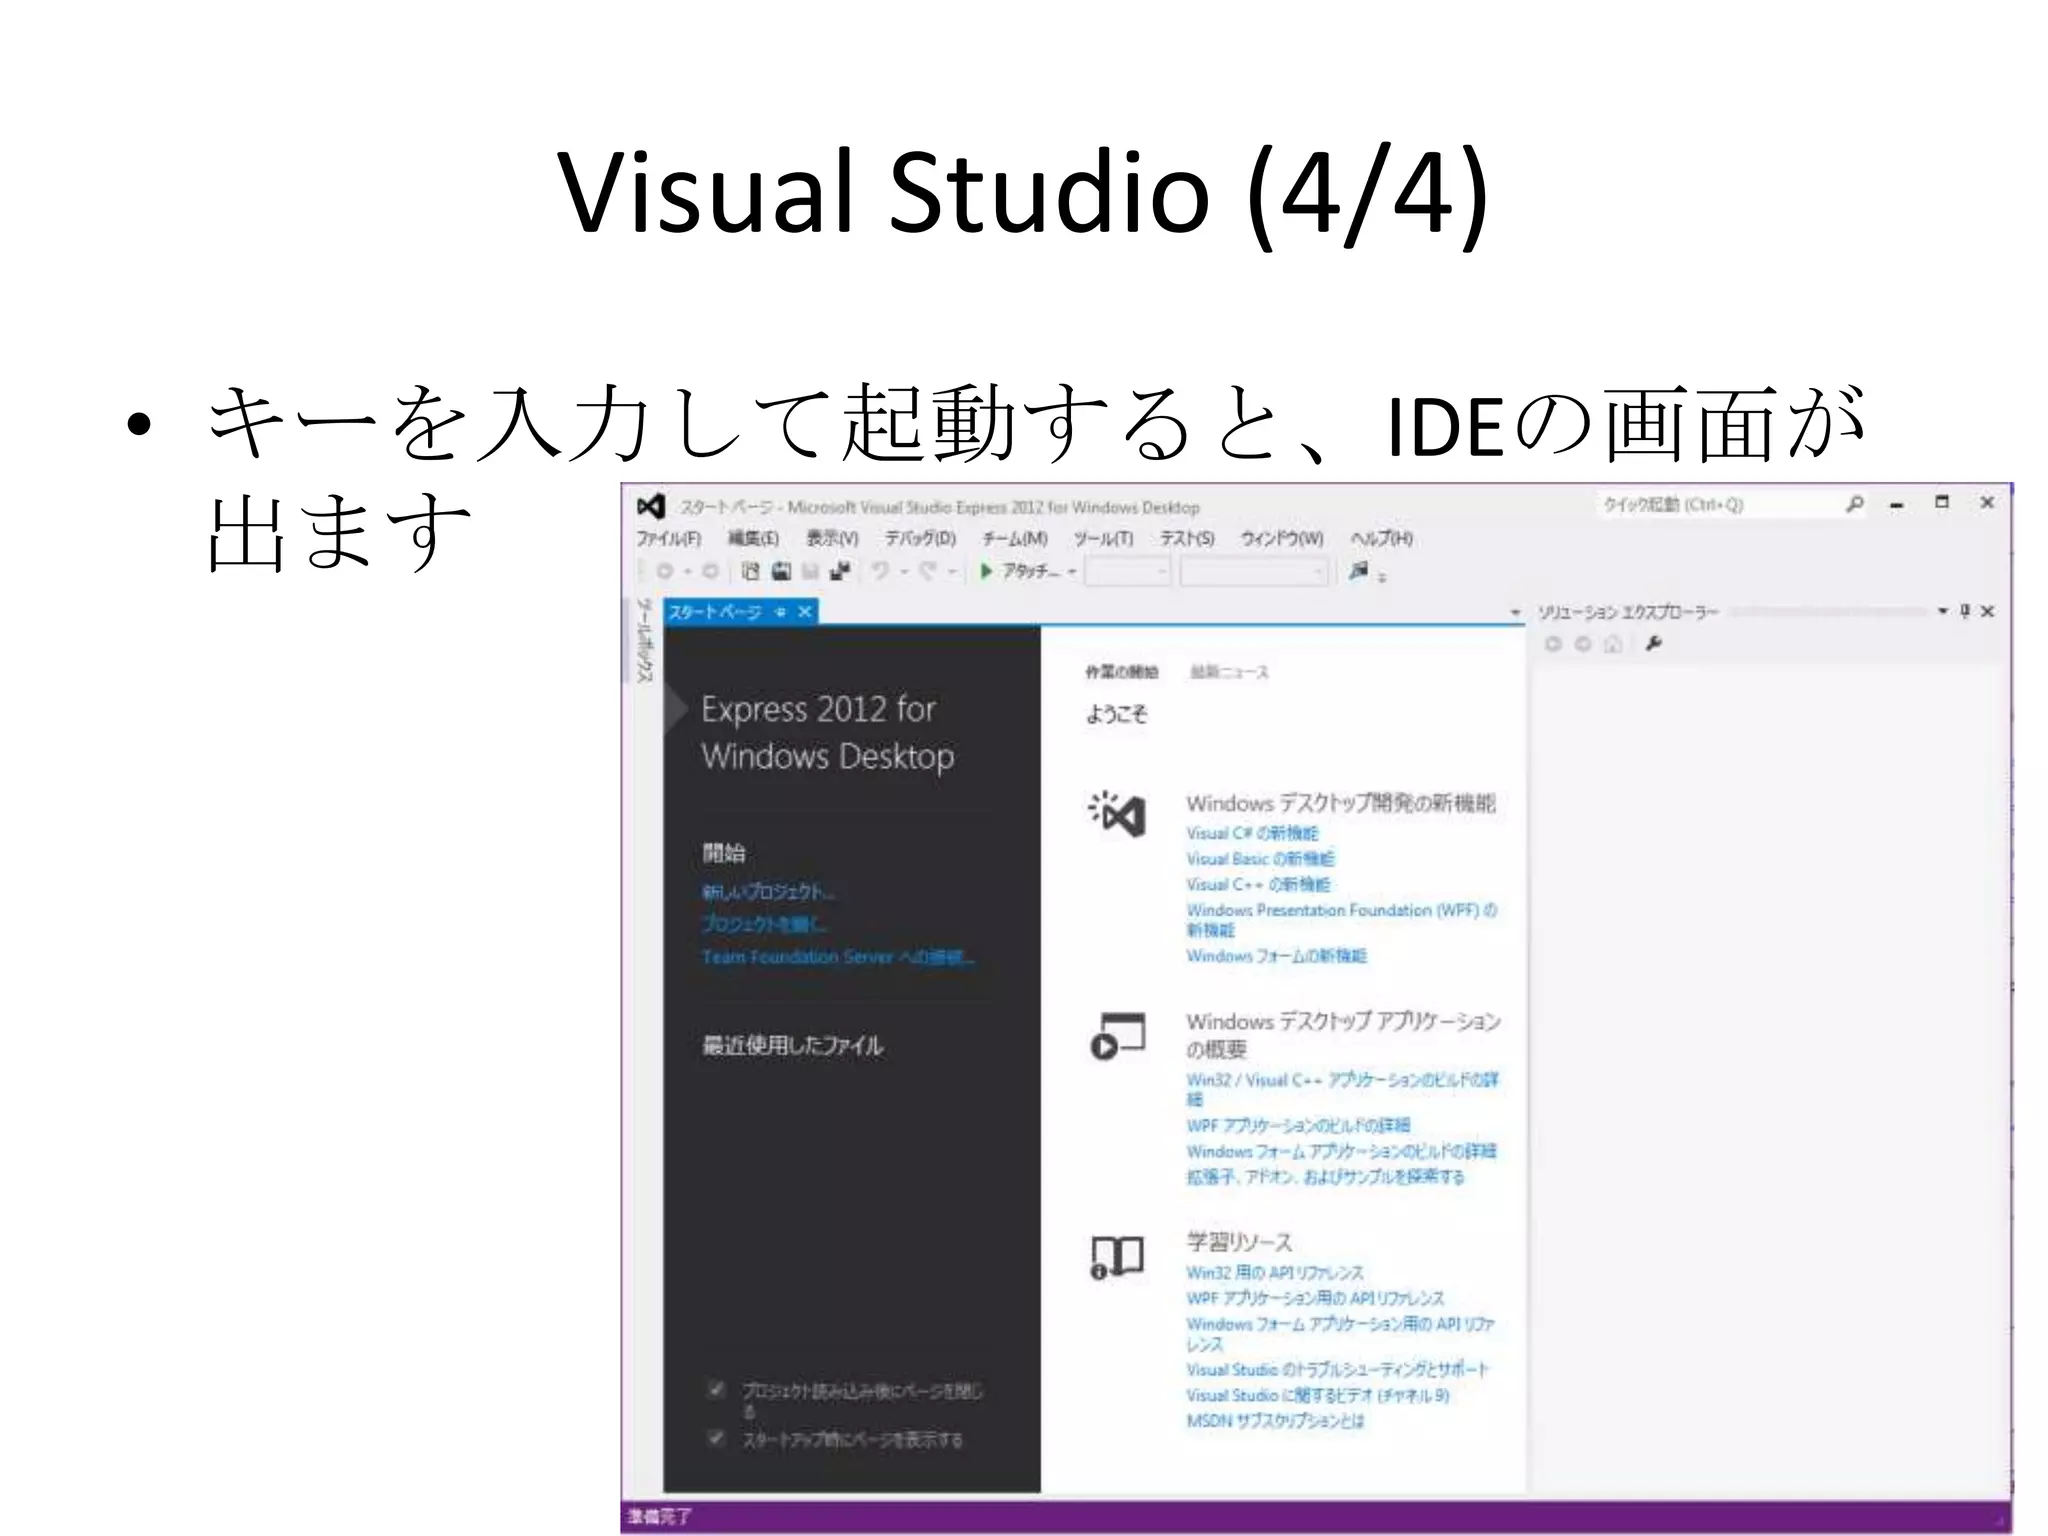Open the Redo history dropdown arrow
2048x1536 pixels.
952,572
